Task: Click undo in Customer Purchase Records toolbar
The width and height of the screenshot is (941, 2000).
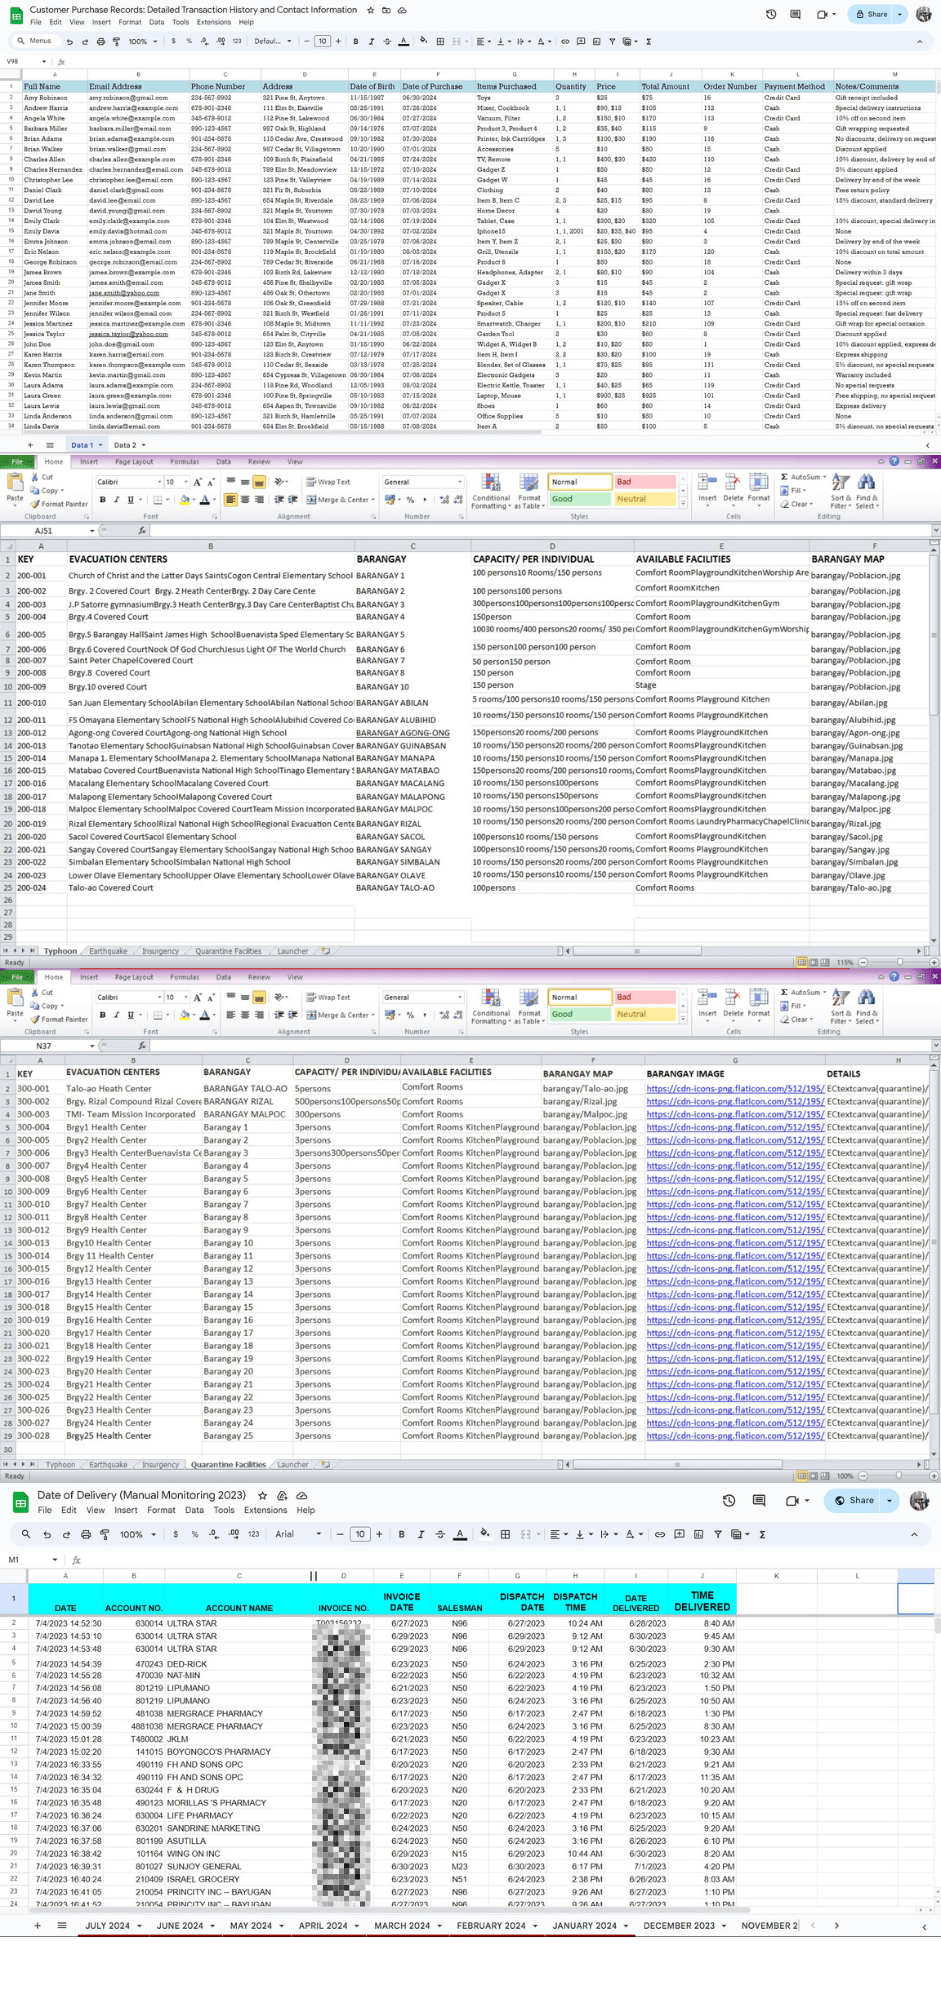Action: (69, 42)
